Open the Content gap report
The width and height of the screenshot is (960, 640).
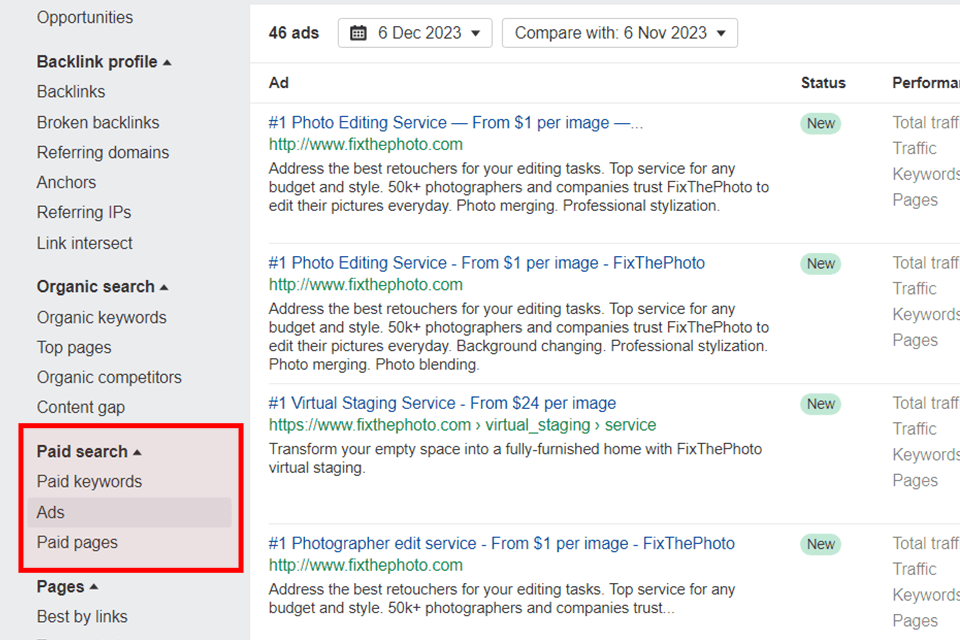81,407
